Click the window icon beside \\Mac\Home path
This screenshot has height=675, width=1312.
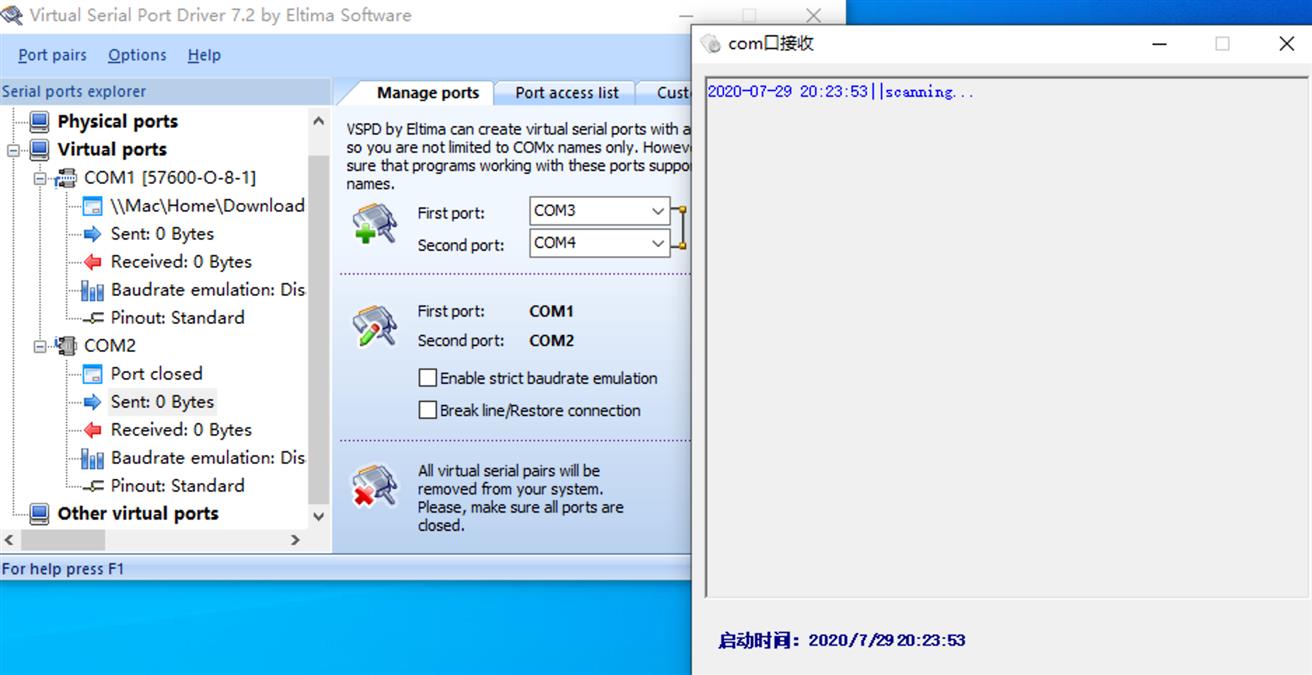pyautogui.click(x=93, y=205)
